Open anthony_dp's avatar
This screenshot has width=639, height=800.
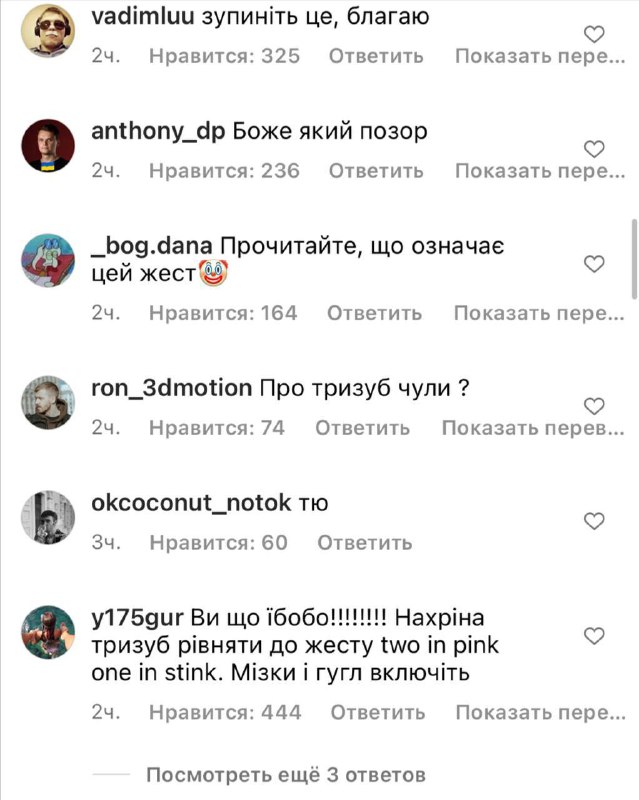point(48,145)
